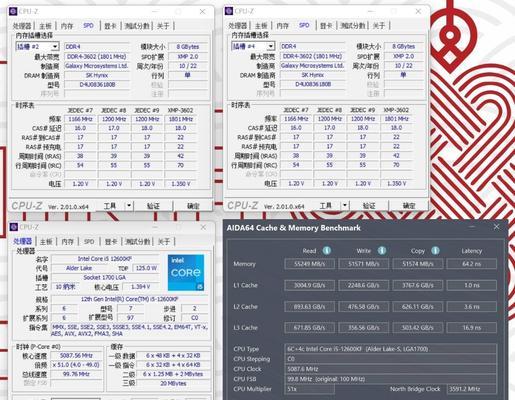Close the slot #4 CPU-Z window
The height and width of the screenshot is (400, 515).
click(418, 11)
